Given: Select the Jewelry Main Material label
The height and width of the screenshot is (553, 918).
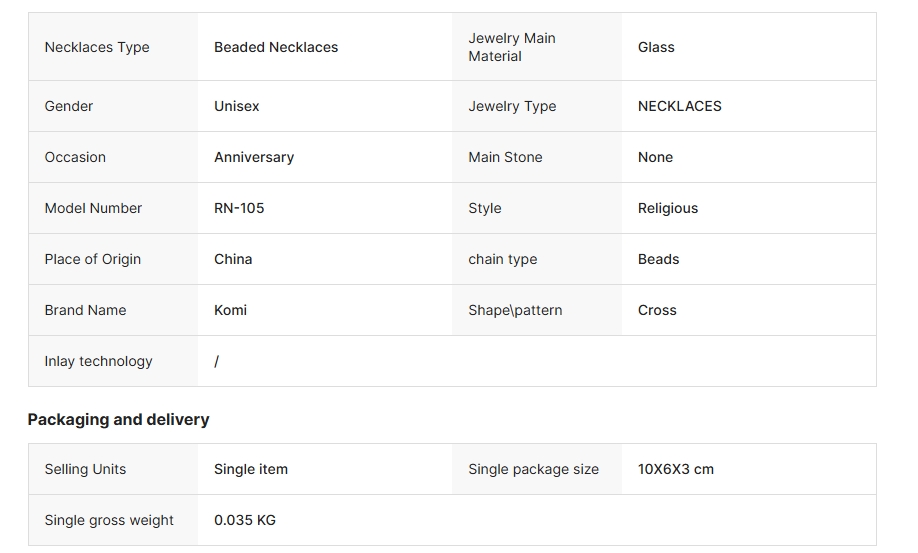Looking at the screenshot, I should tap(512, 47).
